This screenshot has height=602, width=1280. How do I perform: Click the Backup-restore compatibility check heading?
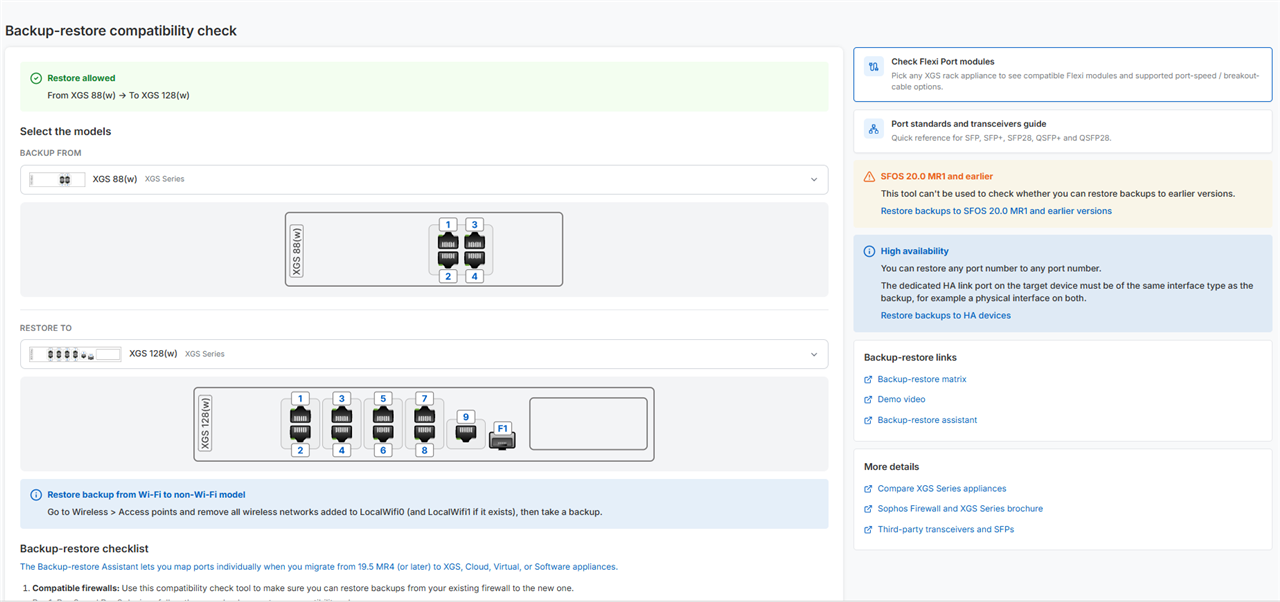pyautogui.click(x=121, y=30)
